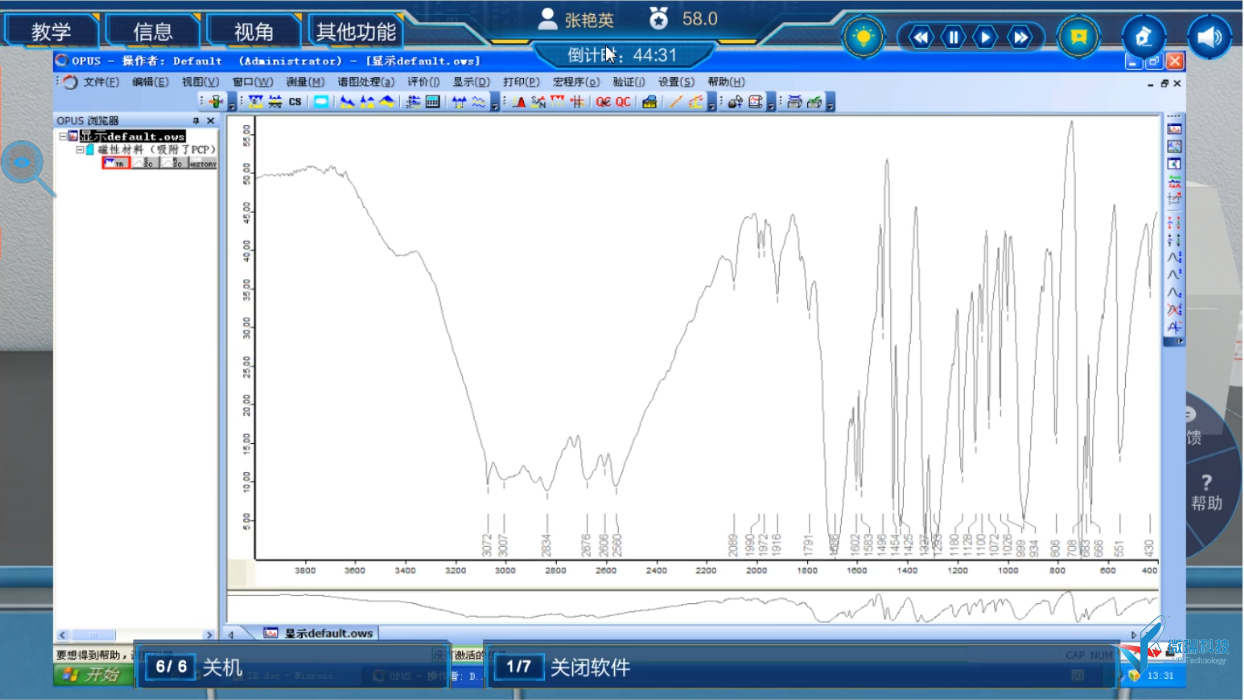Open the 验证(i) menu

628,82
